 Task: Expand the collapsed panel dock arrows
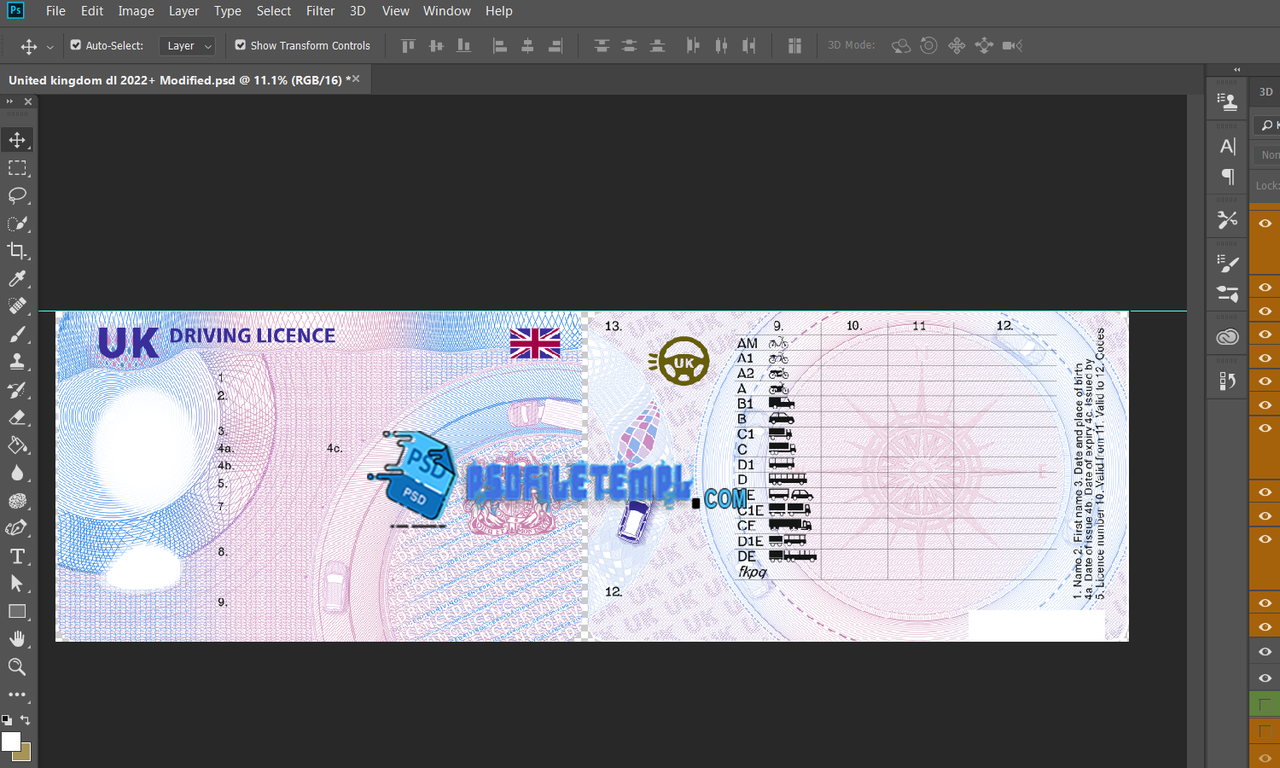click(x=1237, y=70)
